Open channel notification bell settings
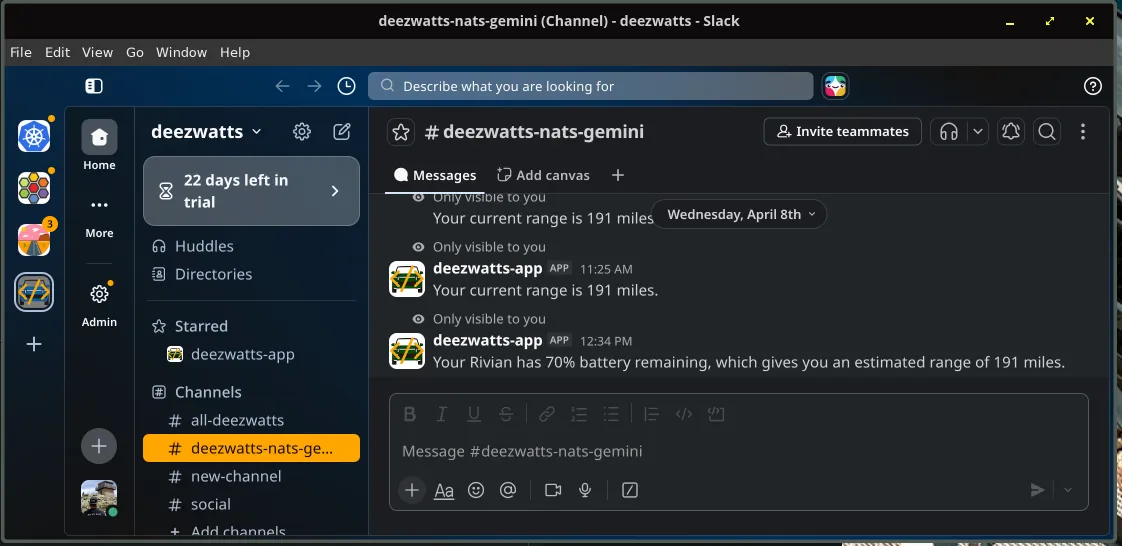The image size is (1122, 546). [1010, 132]
